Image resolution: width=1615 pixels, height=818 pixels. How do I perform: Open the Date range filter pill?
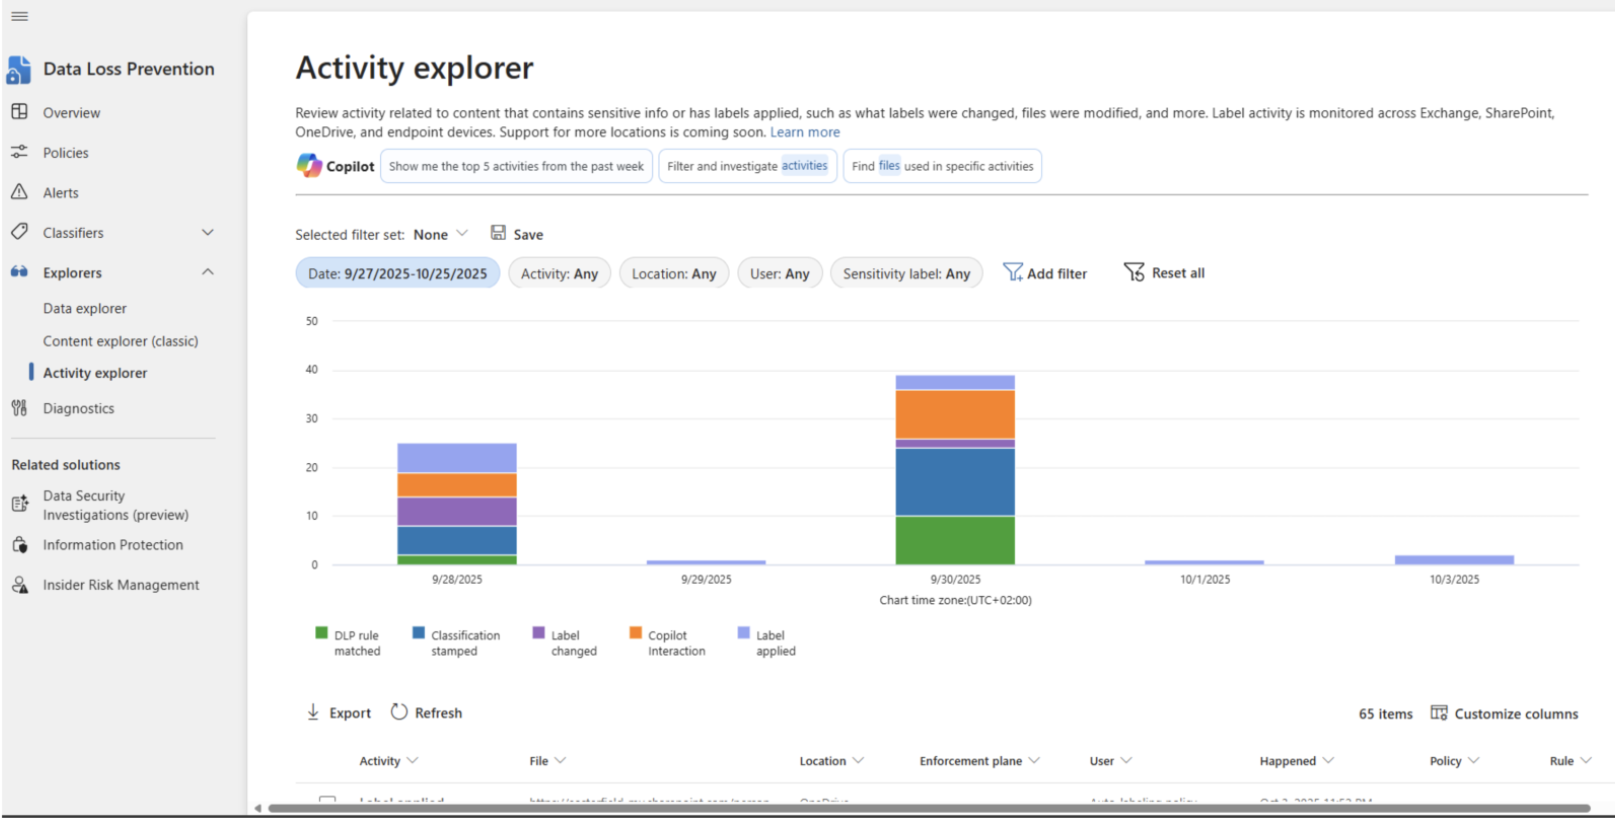tap(398, 273)
